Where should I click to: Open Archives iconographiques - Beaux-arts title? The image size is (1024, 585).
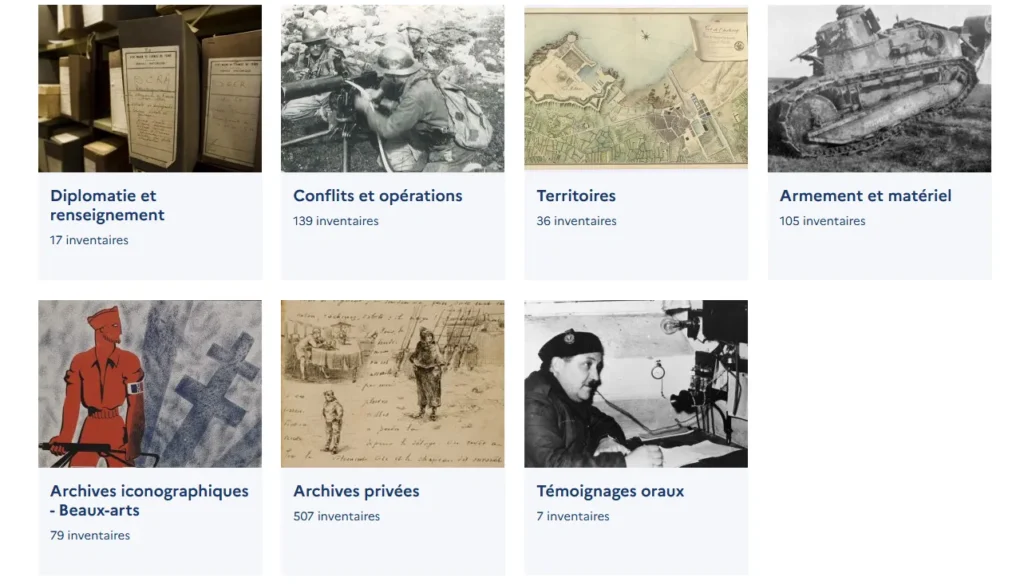point(150,500)
